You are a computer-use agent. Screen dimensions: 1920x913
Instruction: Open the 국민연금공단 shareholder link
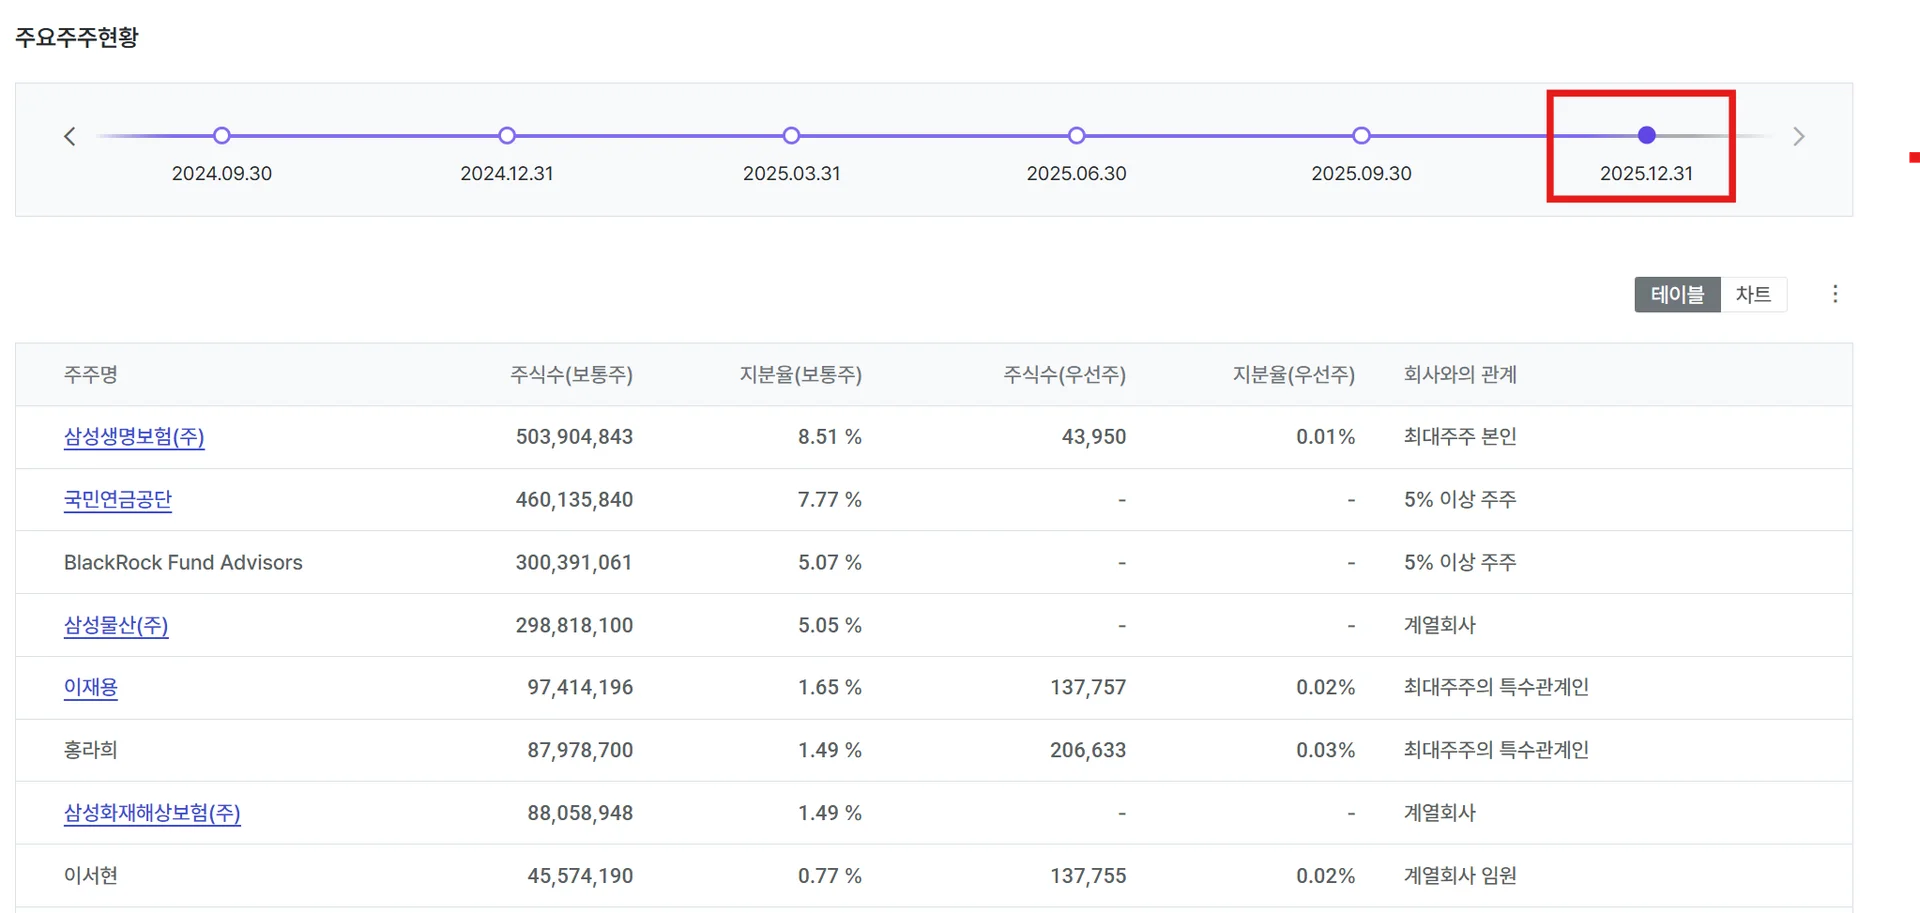pyautogui.click(x=118, y=500)
